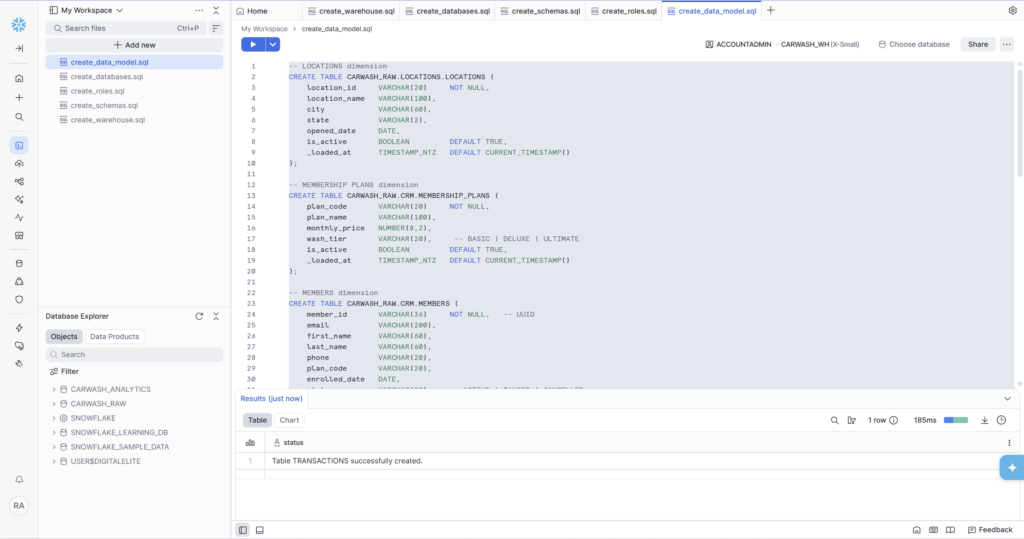Viewport: 1024px width, 539px height.
Task: Open the run options dropdown arrow
Action: coord(273,44)
